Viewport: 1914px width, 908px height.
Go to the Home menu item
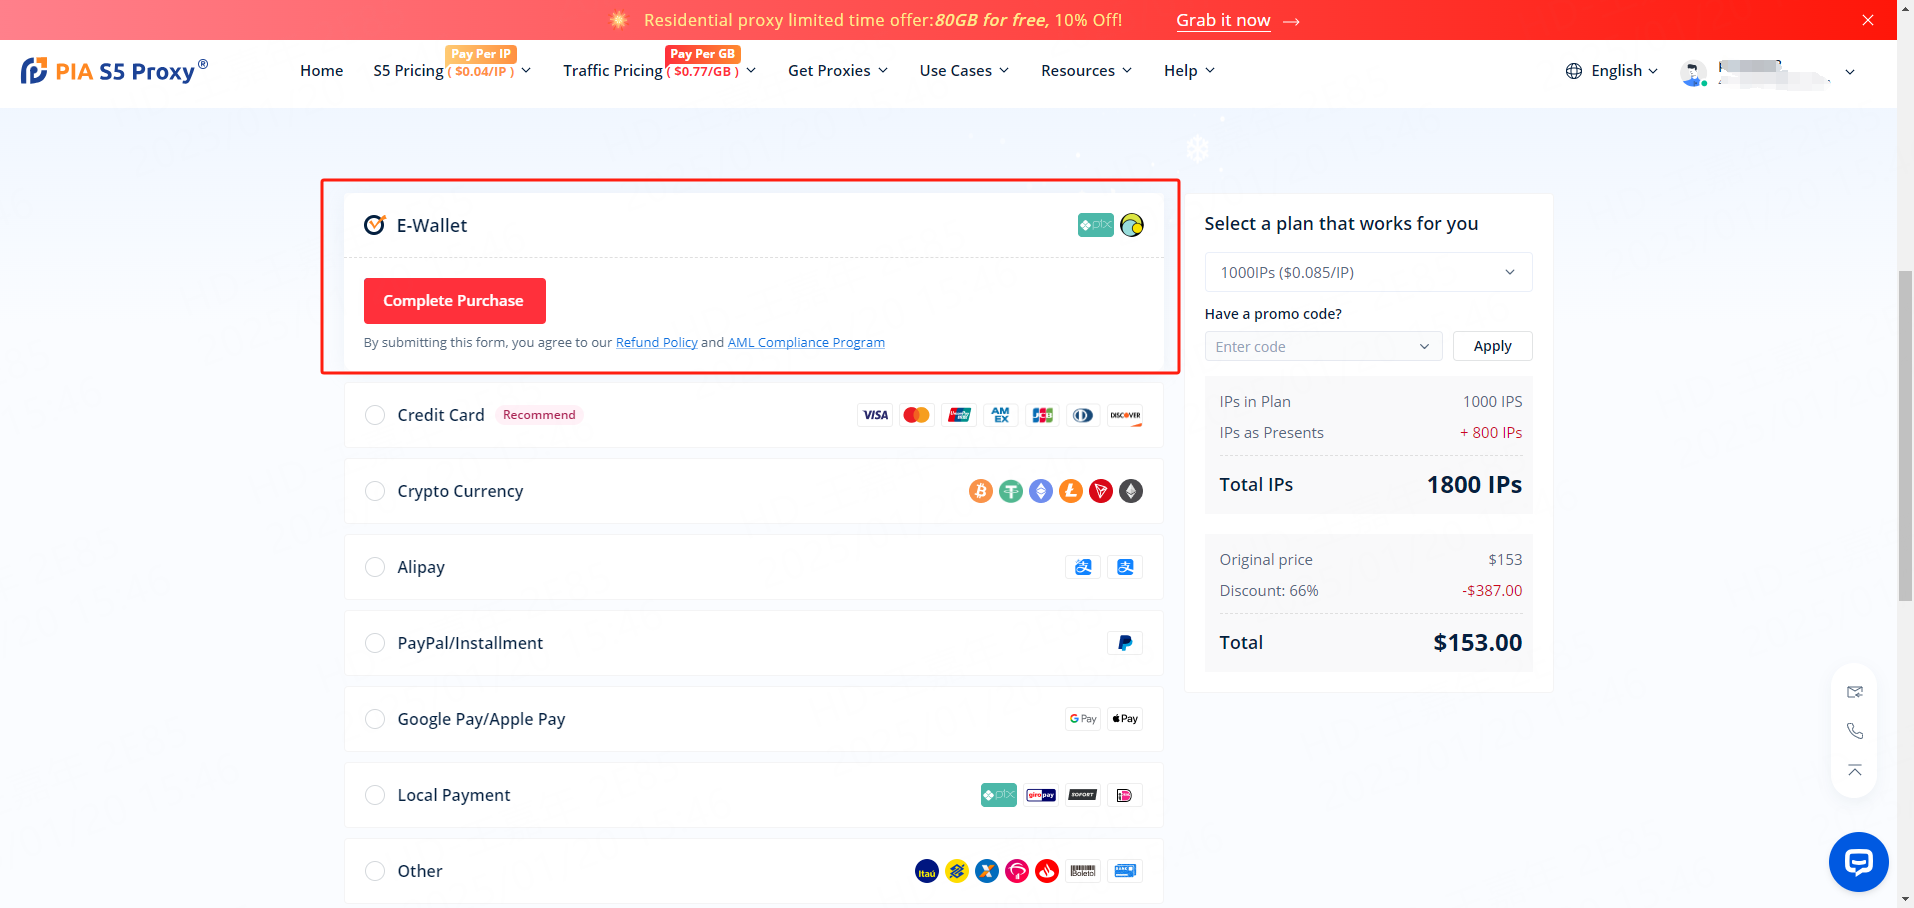[x=321, y=71]
